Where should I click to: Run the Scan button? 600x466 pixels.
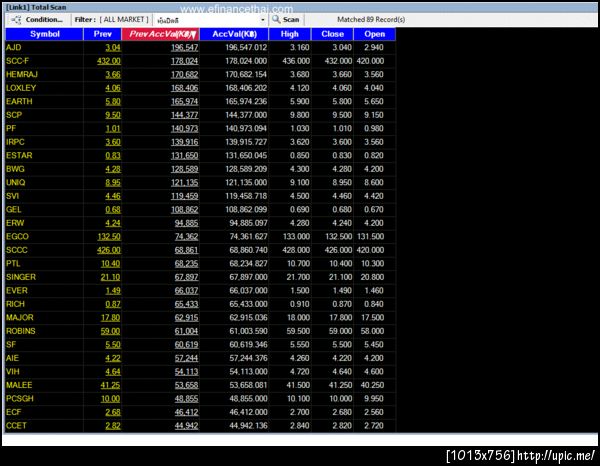pyautogui.click(x=285, y=20)
